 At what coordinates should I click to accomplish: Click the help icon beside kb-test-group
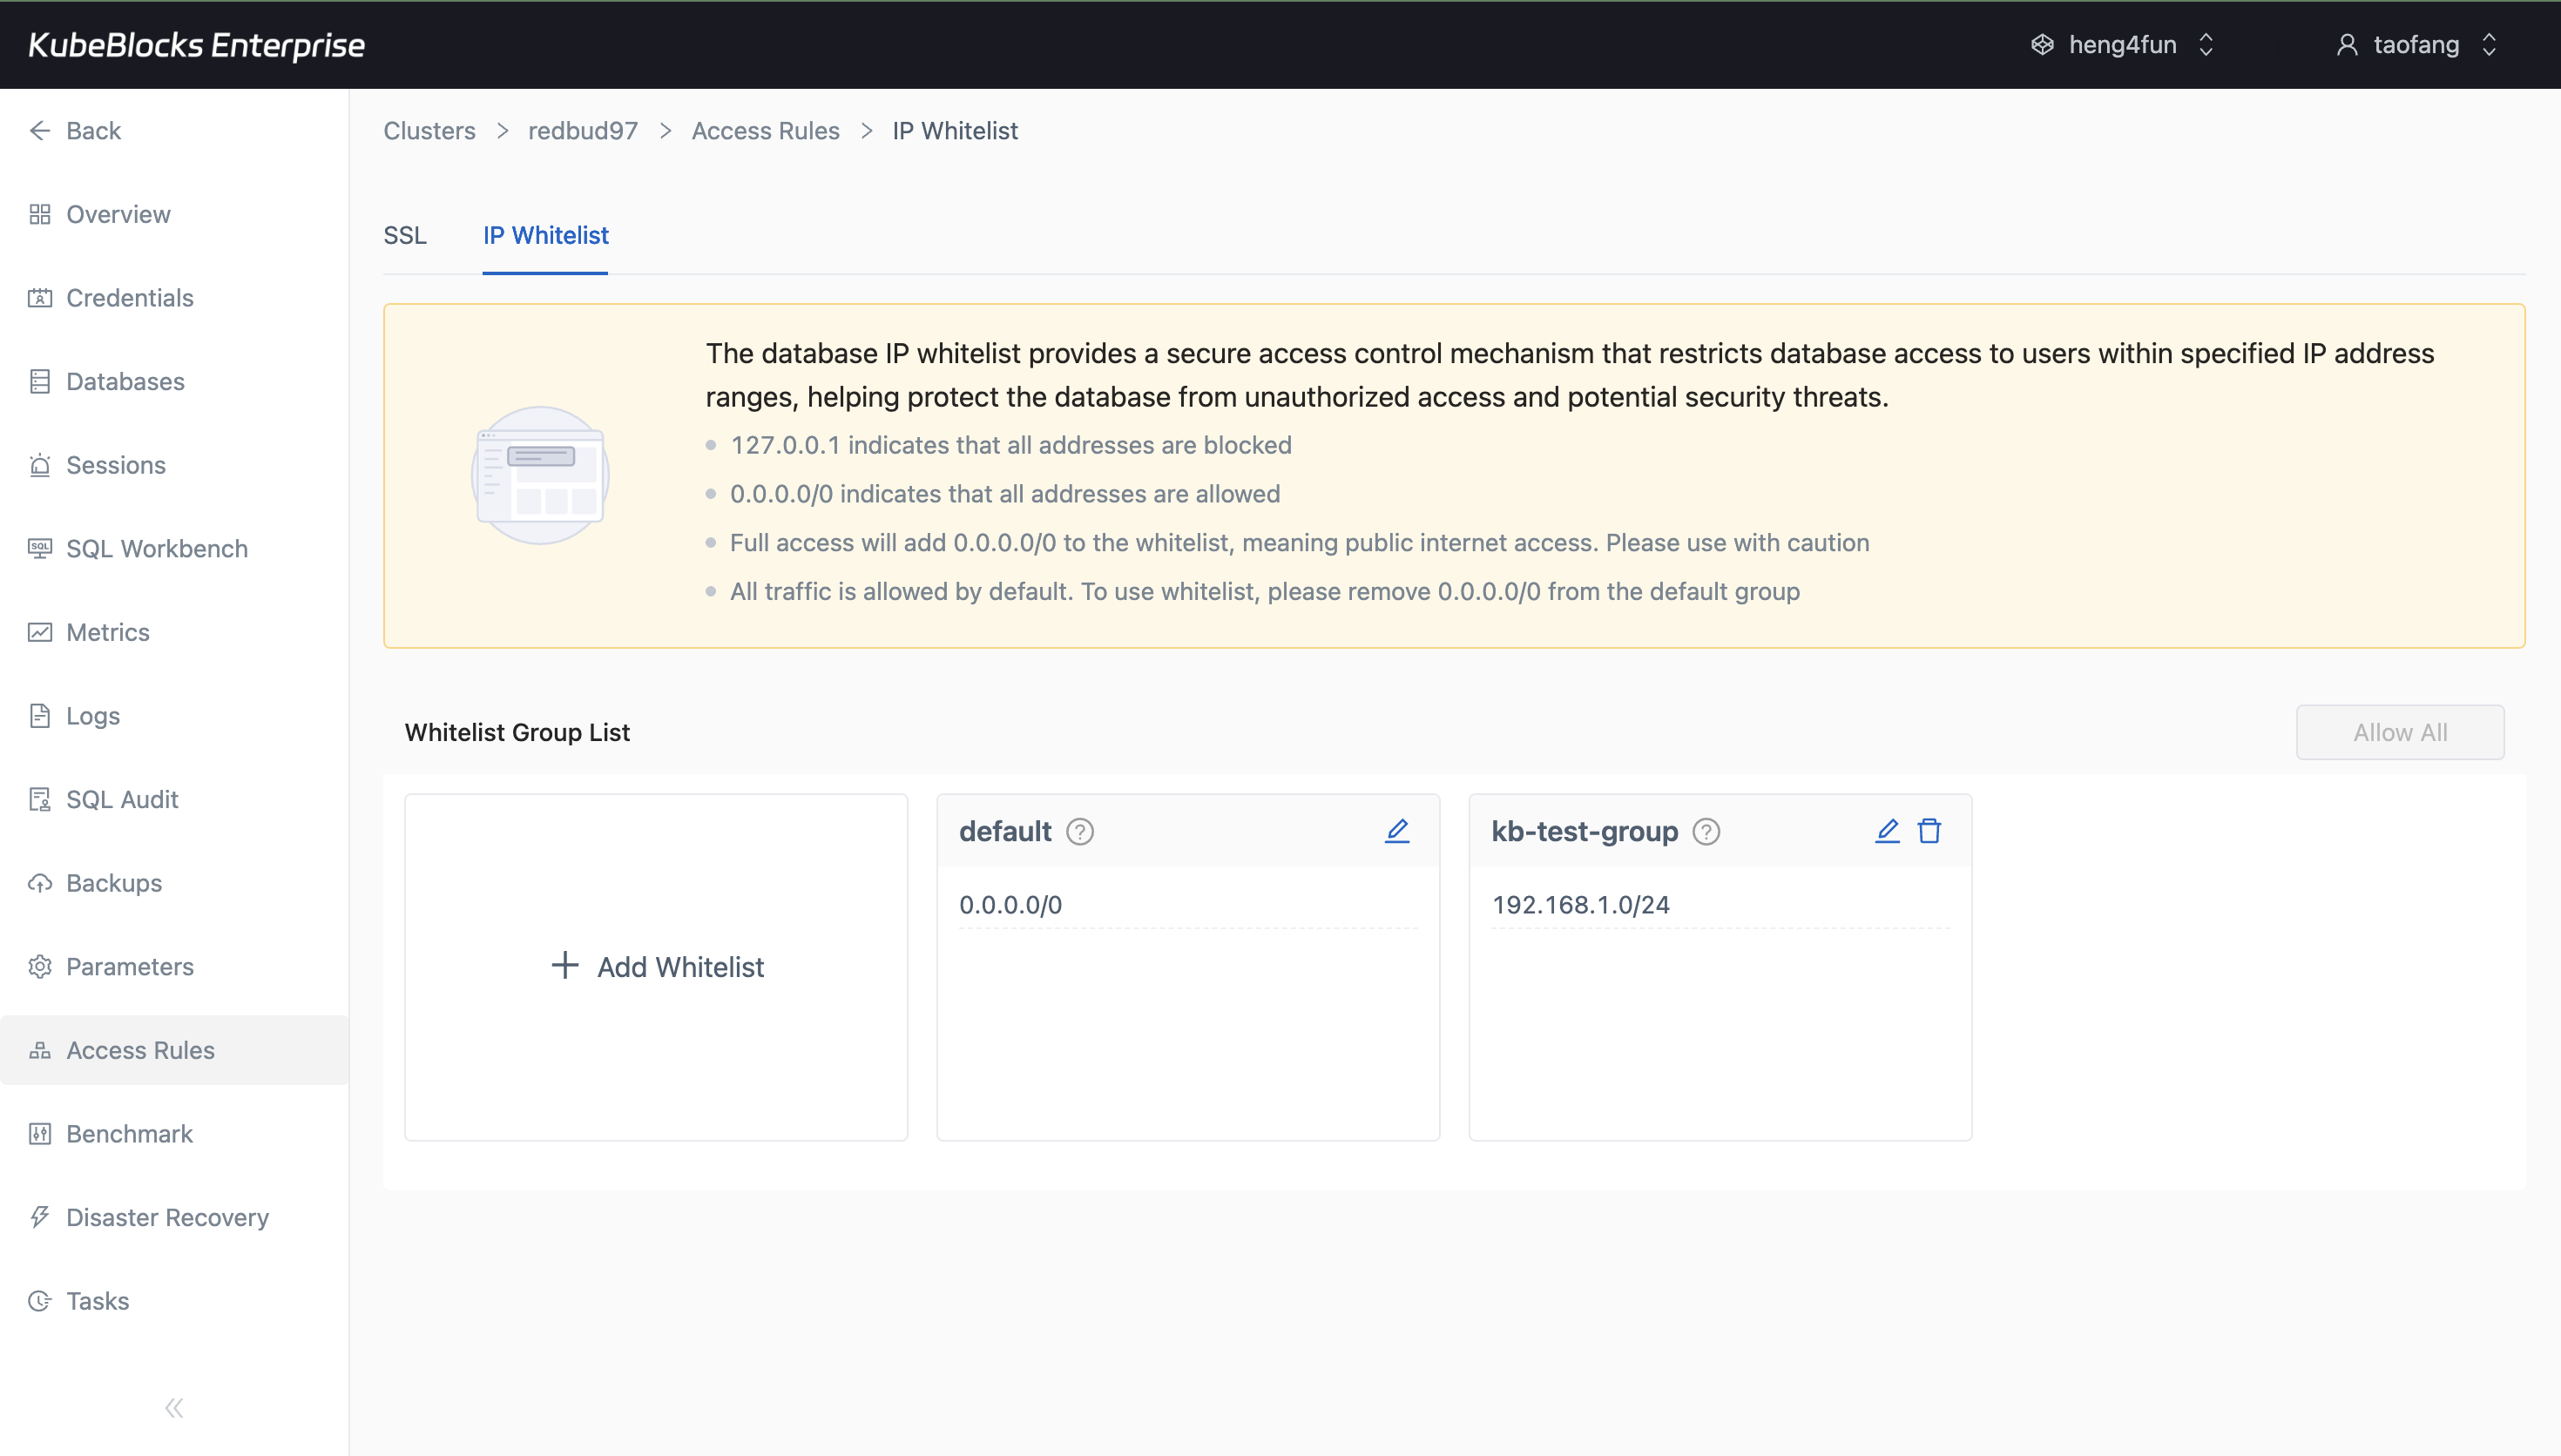[x=1705, y=831]
